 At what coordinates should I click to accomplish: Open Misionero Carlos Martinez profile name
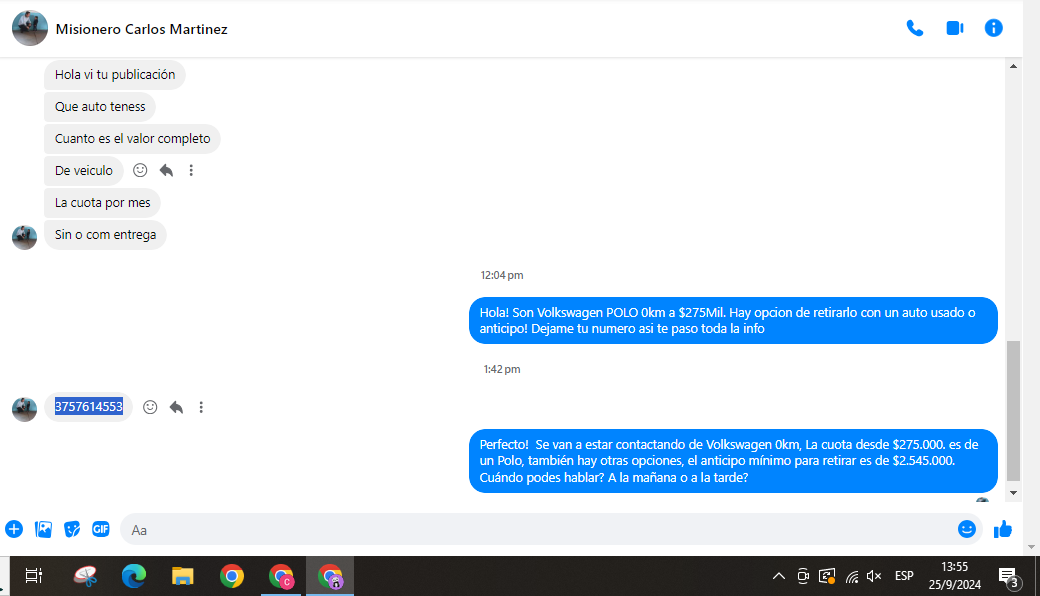141,29
